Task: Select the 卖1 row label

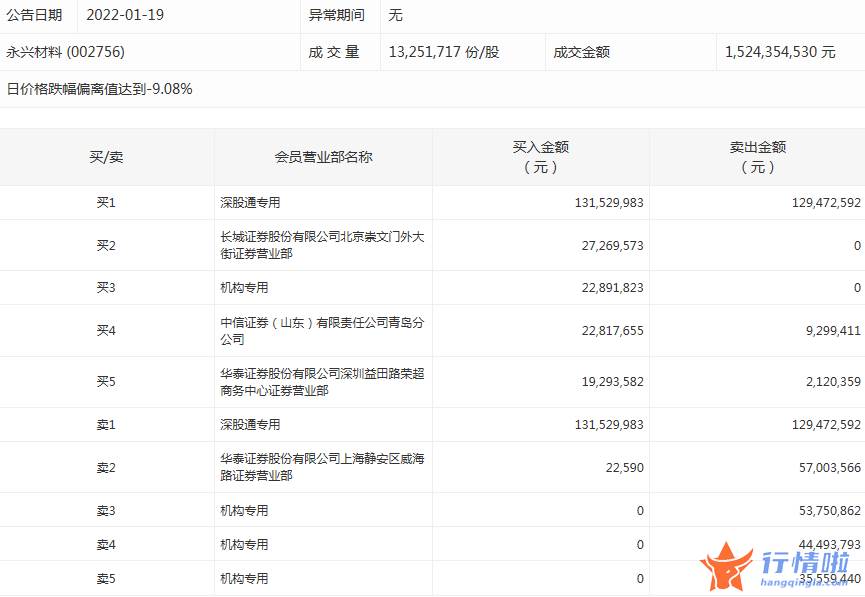Action: (x=106, y=424)
